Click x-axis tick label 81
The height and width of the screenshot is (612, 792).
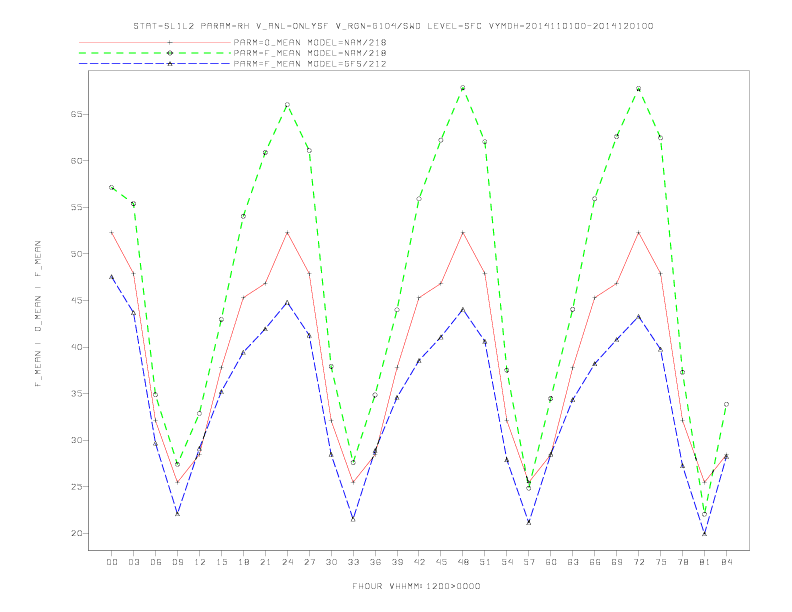pos(705,562)
